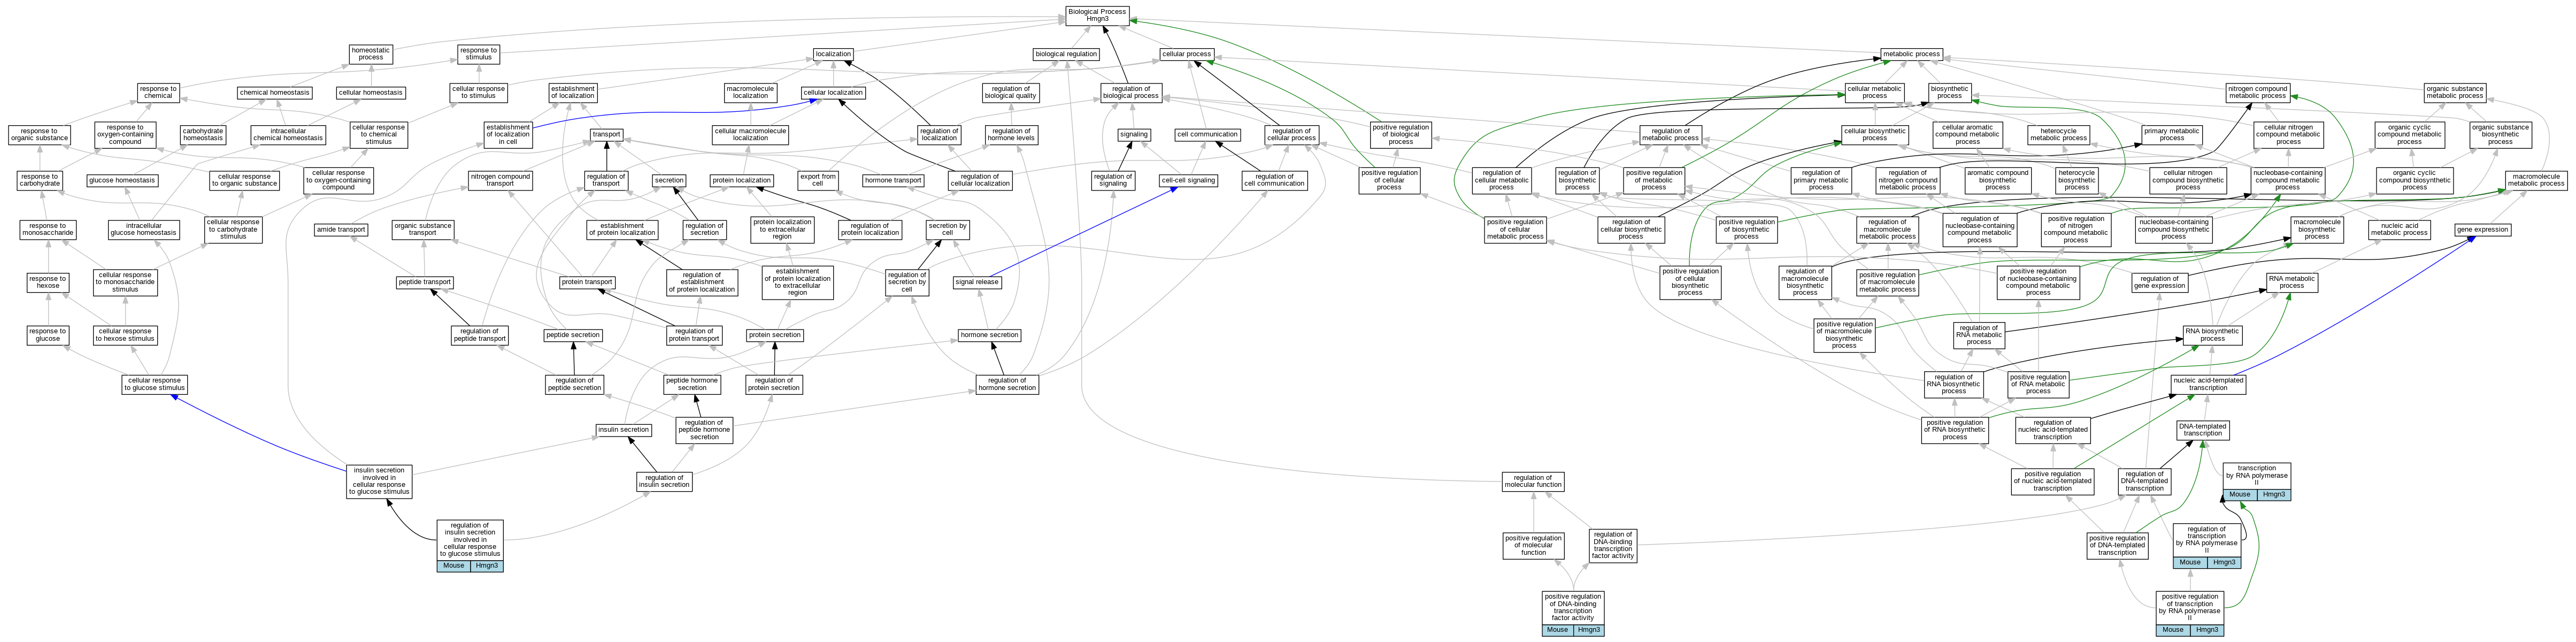Click Hmgn3 under positive DNA-binding transcription factor activity node
2576x642 pixels.
[1589, 630]
